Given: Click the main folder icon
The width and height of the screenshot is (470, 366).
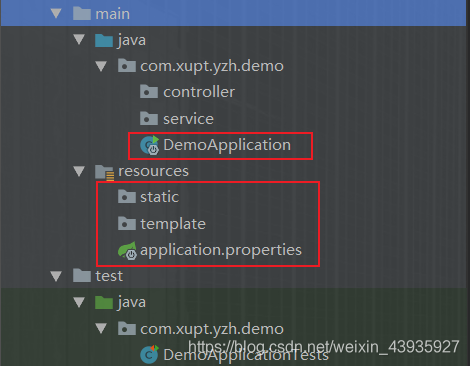Looking at the screenshot, I should click(82, 14).
